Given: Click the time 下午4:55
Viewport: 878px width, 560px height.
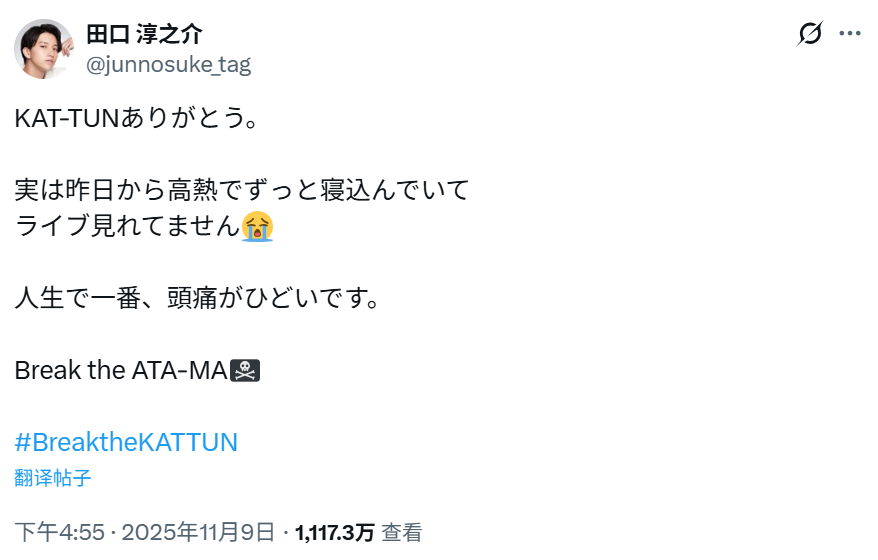Looking at the screenshot, I should (x=60, y=532).
